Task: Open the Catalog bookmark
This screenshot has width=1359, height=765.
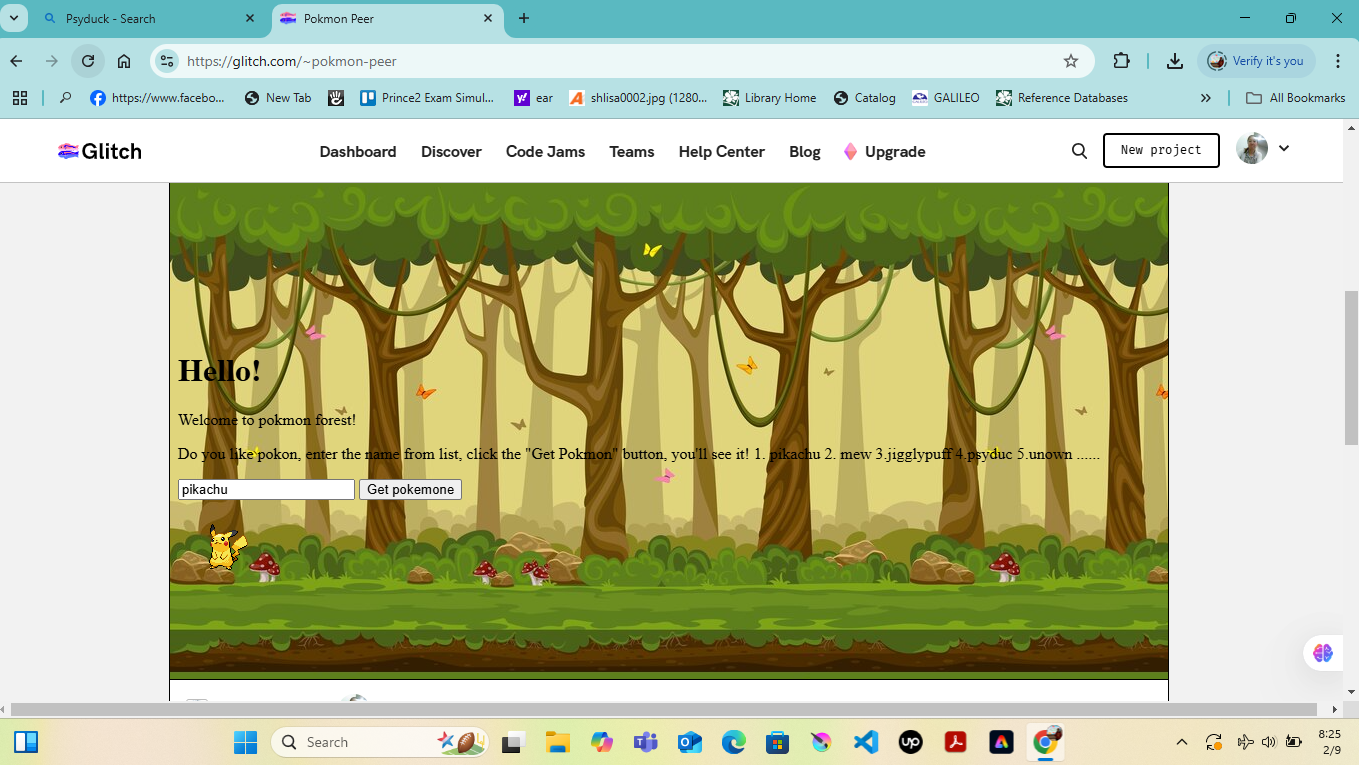Action: (x=865, y=98)
